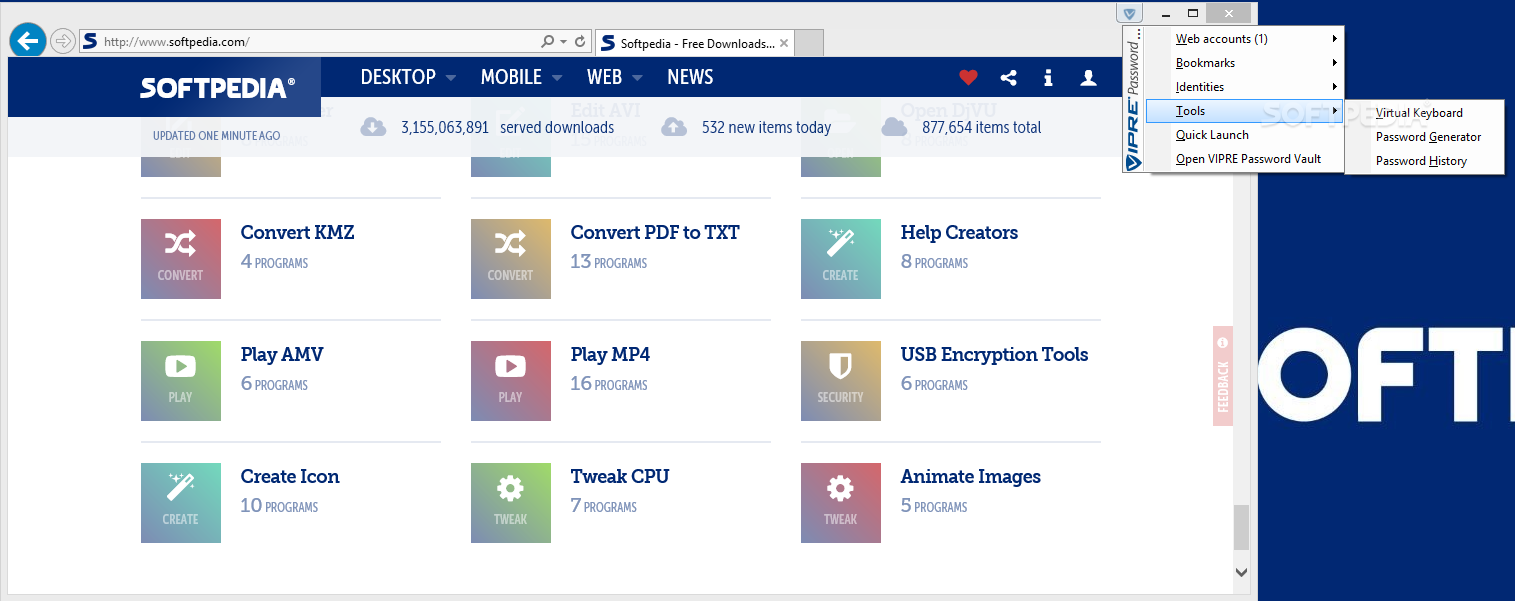This screenshot has height=601, width=1515.
Task: Click the browser forward arrow button
Action: pos(63,41)
